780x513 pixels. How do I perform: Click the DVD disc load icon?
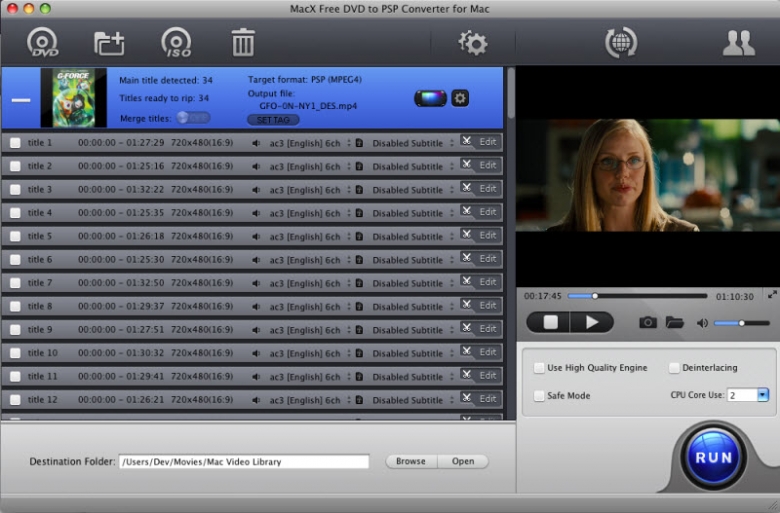[43, 43]
